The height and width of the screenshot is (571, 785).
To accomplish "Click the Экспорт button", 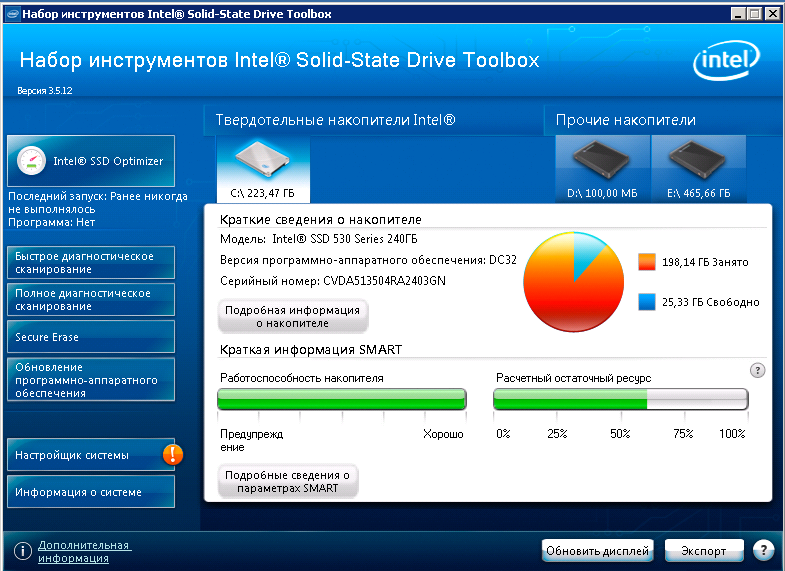I will pos(703,550).
